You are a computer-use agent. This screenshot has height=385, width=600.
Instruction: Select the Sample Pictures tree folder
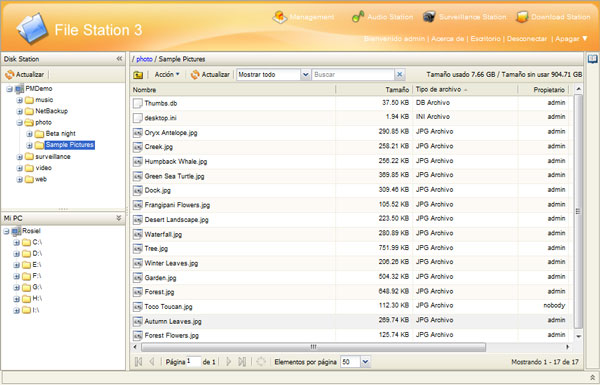(x=69, y=145)
